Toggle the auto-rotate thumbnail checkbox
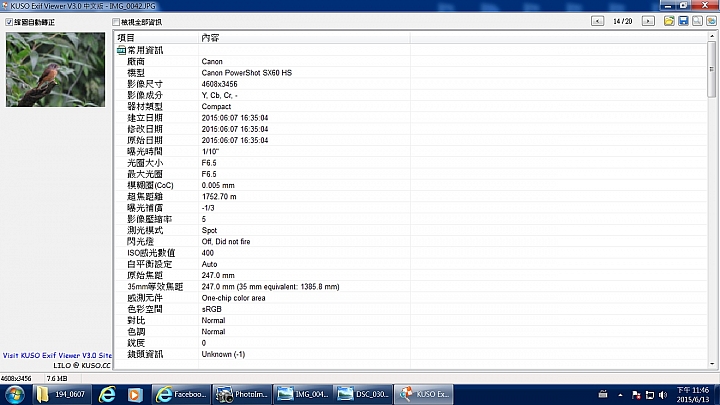 click(x=9, y=22)
